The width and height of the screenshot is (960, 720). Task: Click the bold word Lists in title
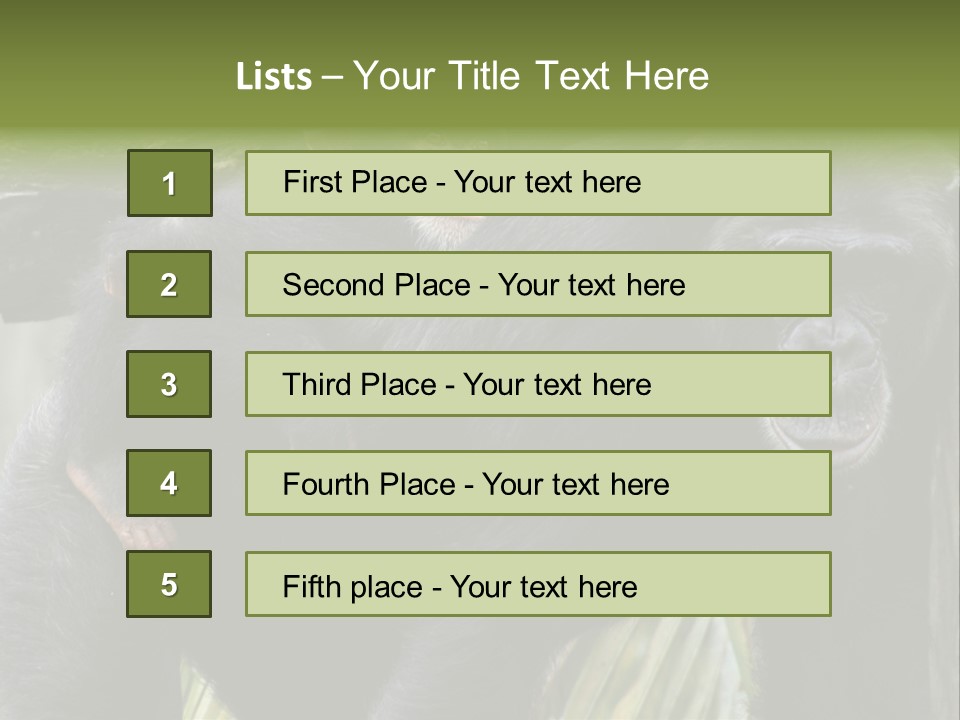click(x=274, y=77)
